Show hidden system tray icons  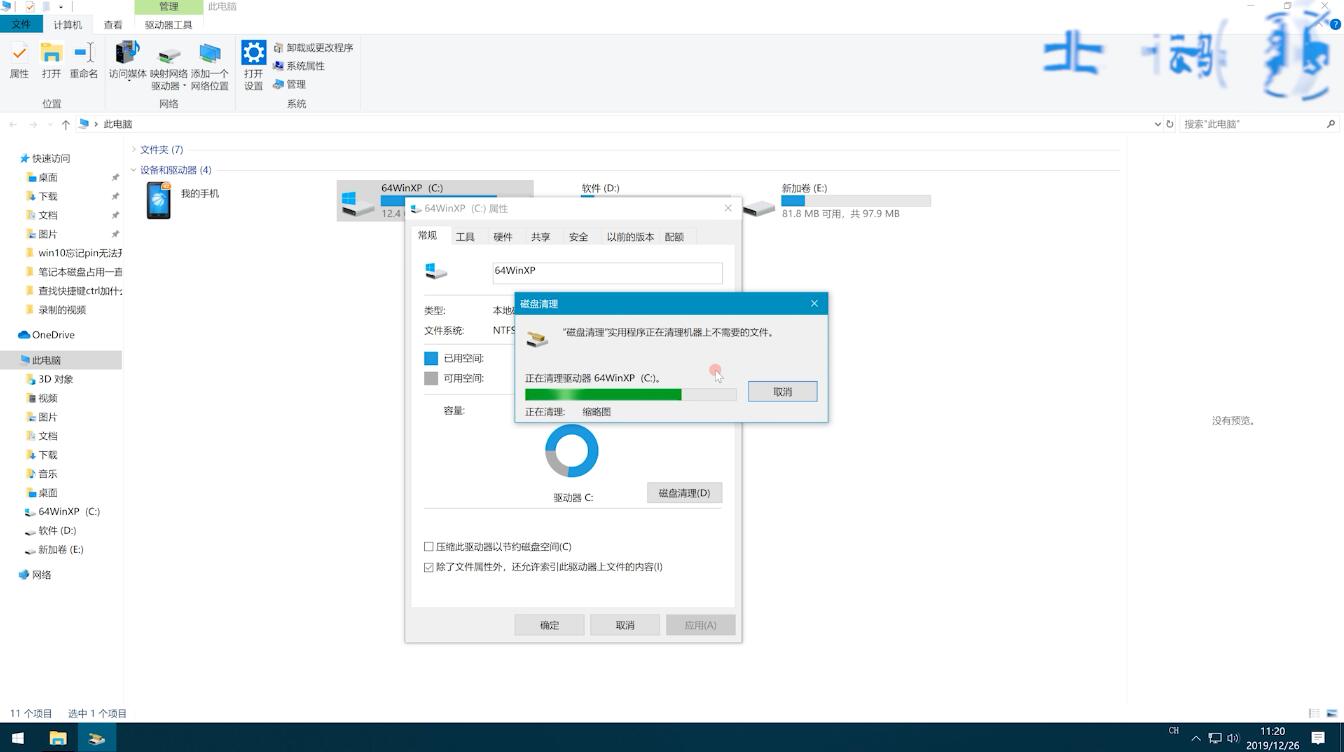[x=1196, y=739]
